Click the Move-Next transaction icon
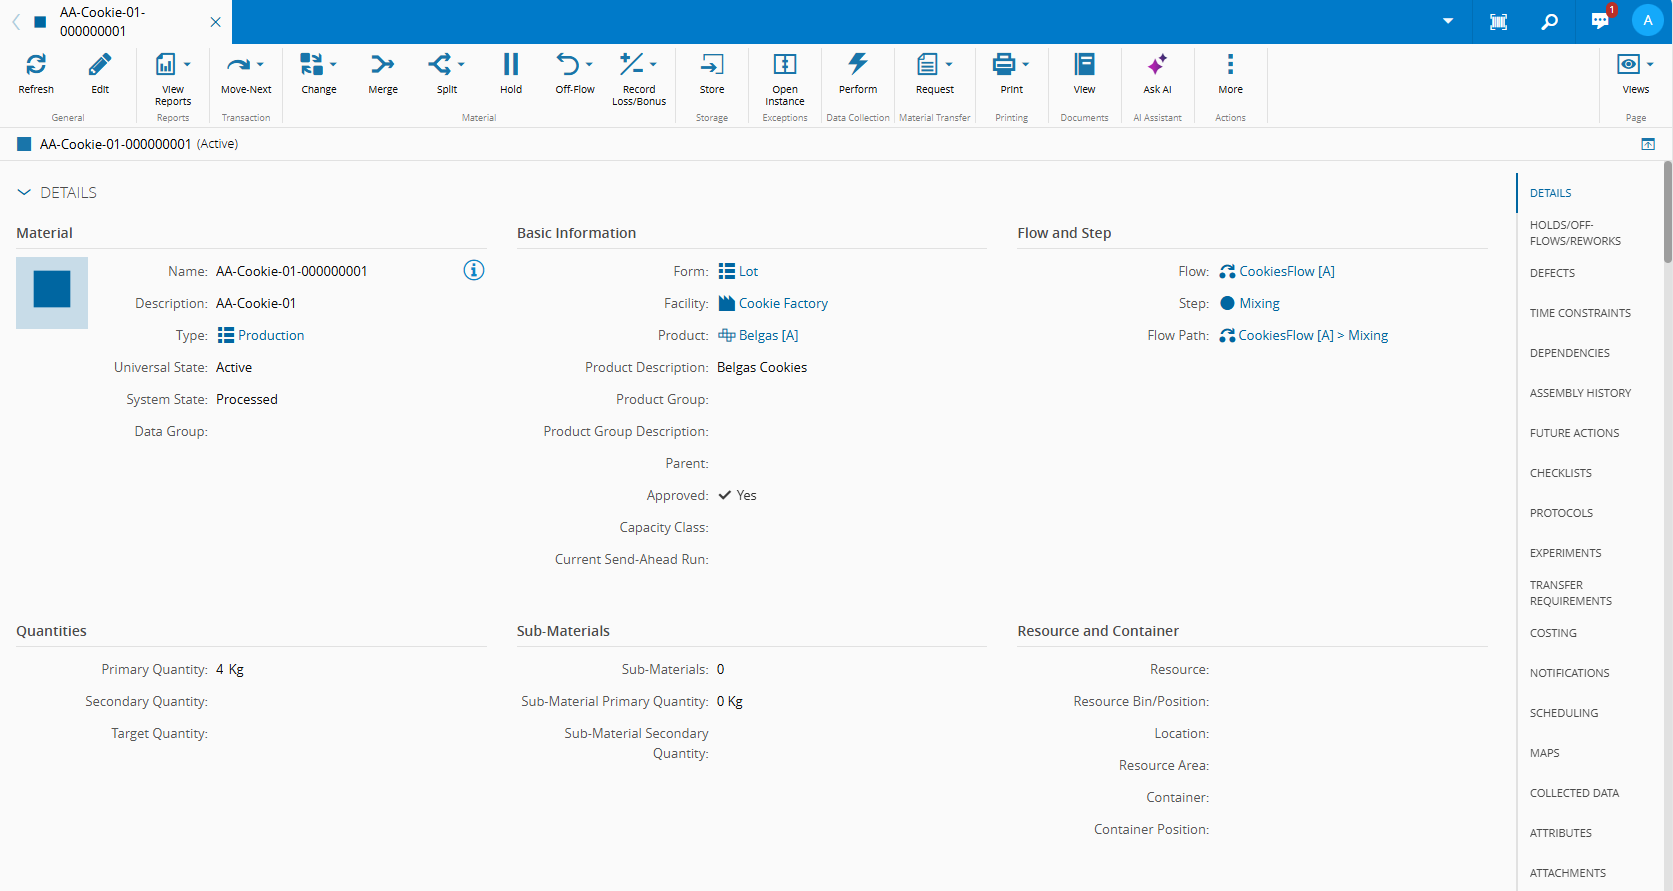1673x891 pixels. click(x=238, y=65)
